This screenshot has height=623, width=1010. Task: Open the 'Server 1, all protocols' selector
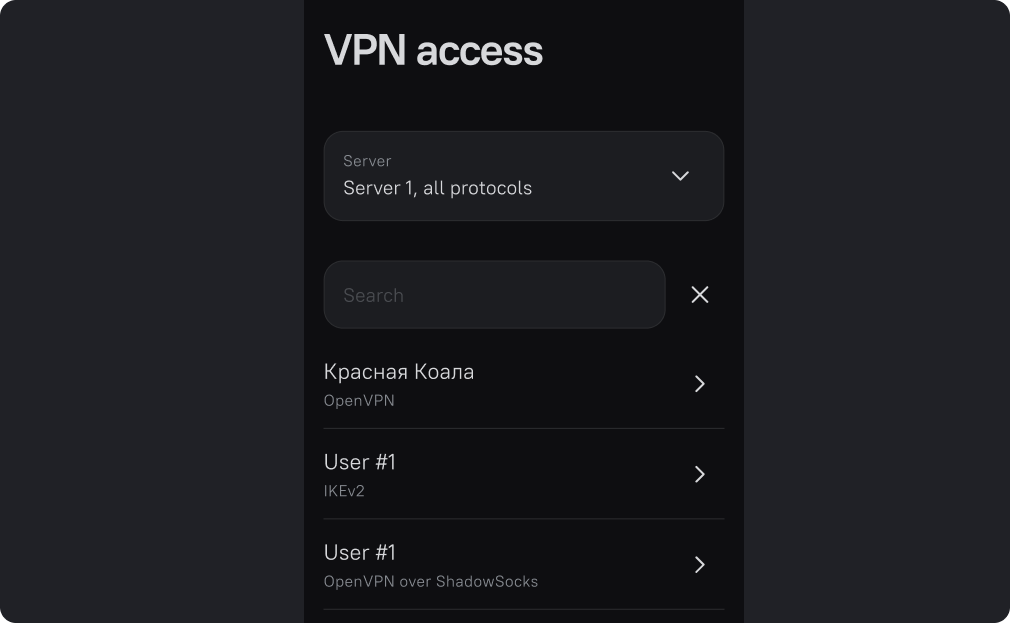click(437, 188)
